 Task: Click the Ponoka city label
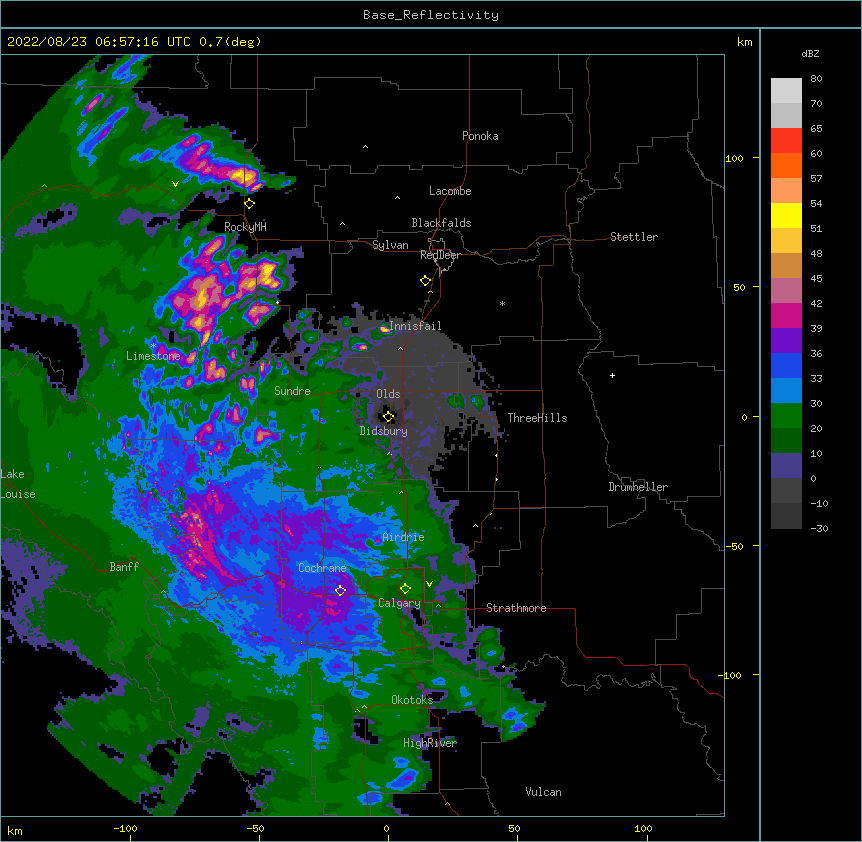coord(480,136)
